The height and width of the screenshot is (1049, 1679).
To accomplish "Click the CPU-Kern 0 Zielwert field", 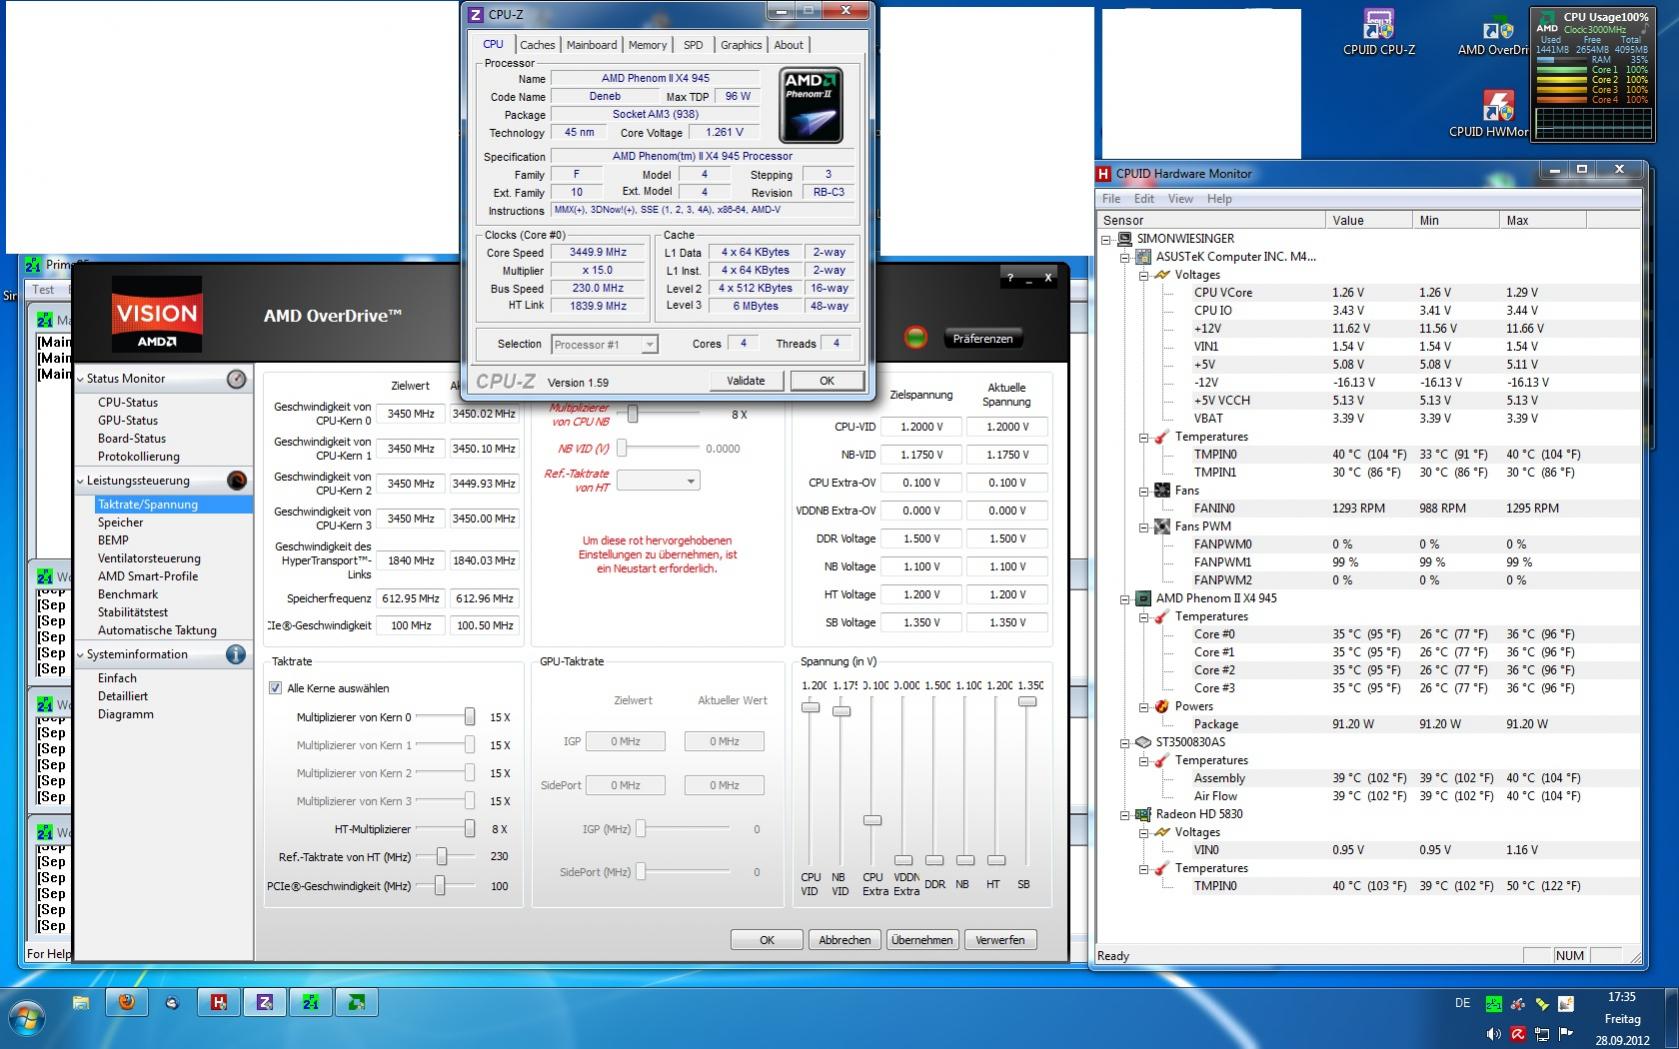I will (x=410, y=414).
